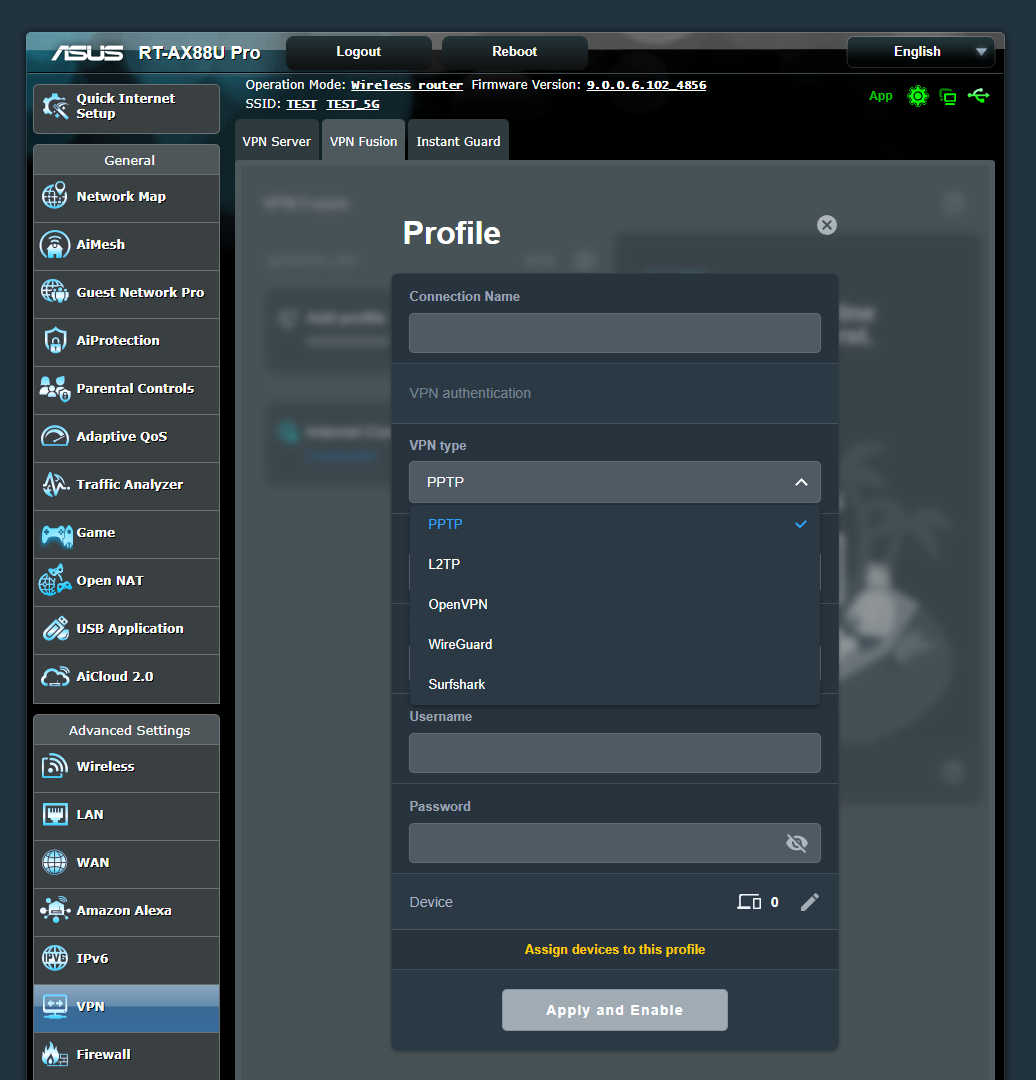Edit assigned devices with pencil icon
This screenshot has width=1036, height=1080.
coord(810,902)
